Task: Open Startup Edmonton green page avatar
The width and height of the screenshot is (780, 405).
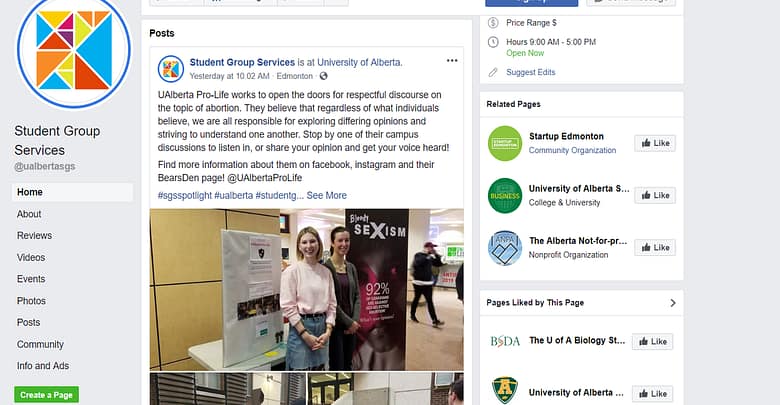Action: [x=504, y=143]
